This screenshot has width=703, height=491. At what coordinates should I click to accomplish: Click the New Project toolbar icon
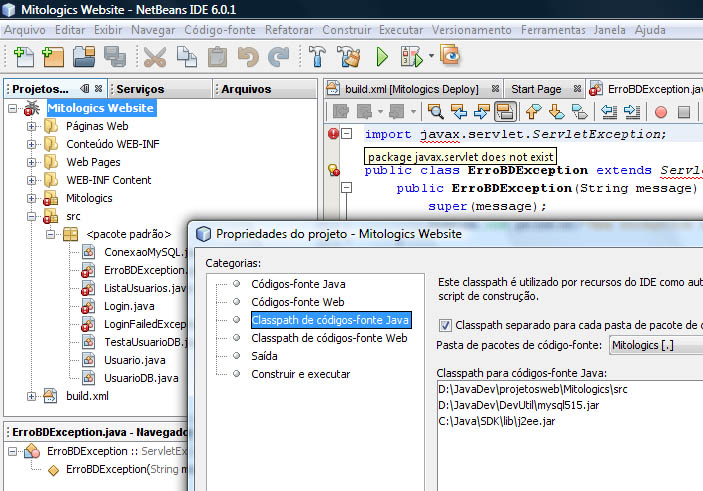coord(53,57)
